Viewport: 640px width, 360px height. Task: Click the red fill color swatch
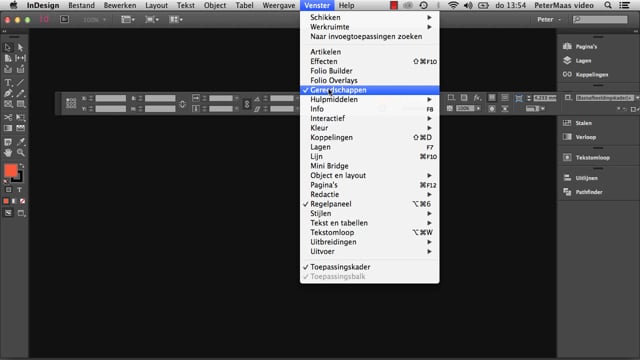pos(11,171)
